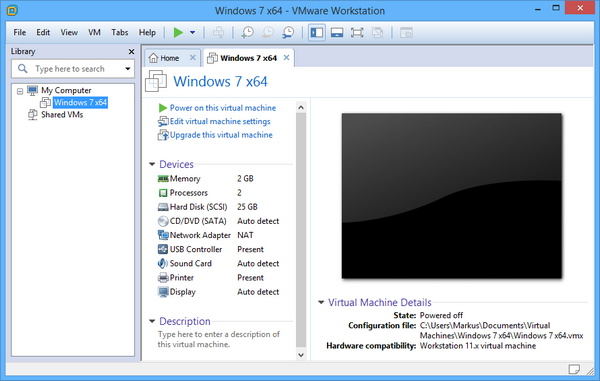This screenshot has height=381, width=600.
Task: Toggle the library sidebar view icon
Action: pyautogui.click(x=317, y=33)
